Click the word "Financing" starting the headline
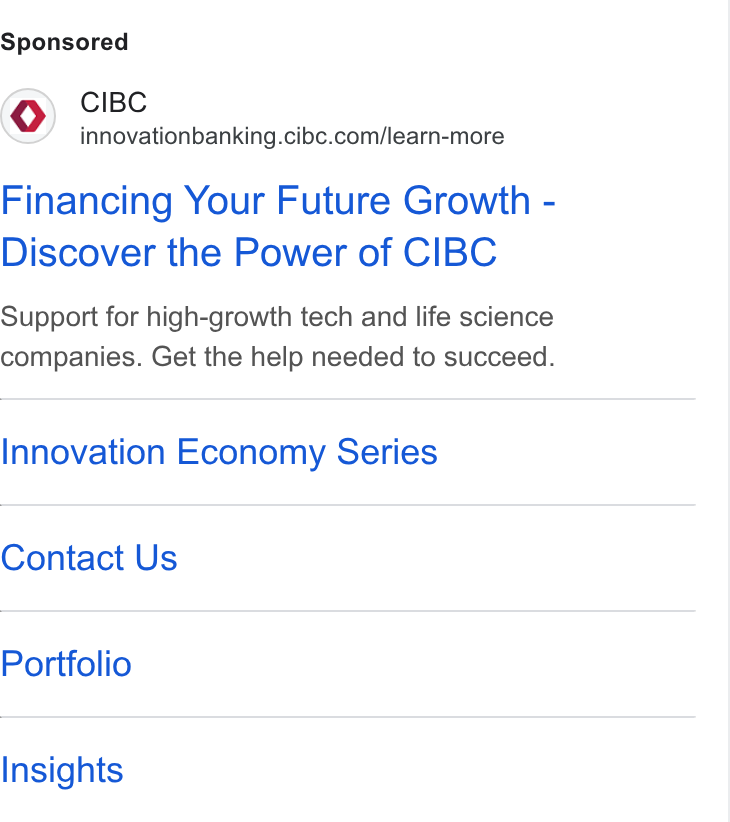Viewport: 730px width, 822px height. (x=86, y=200)
